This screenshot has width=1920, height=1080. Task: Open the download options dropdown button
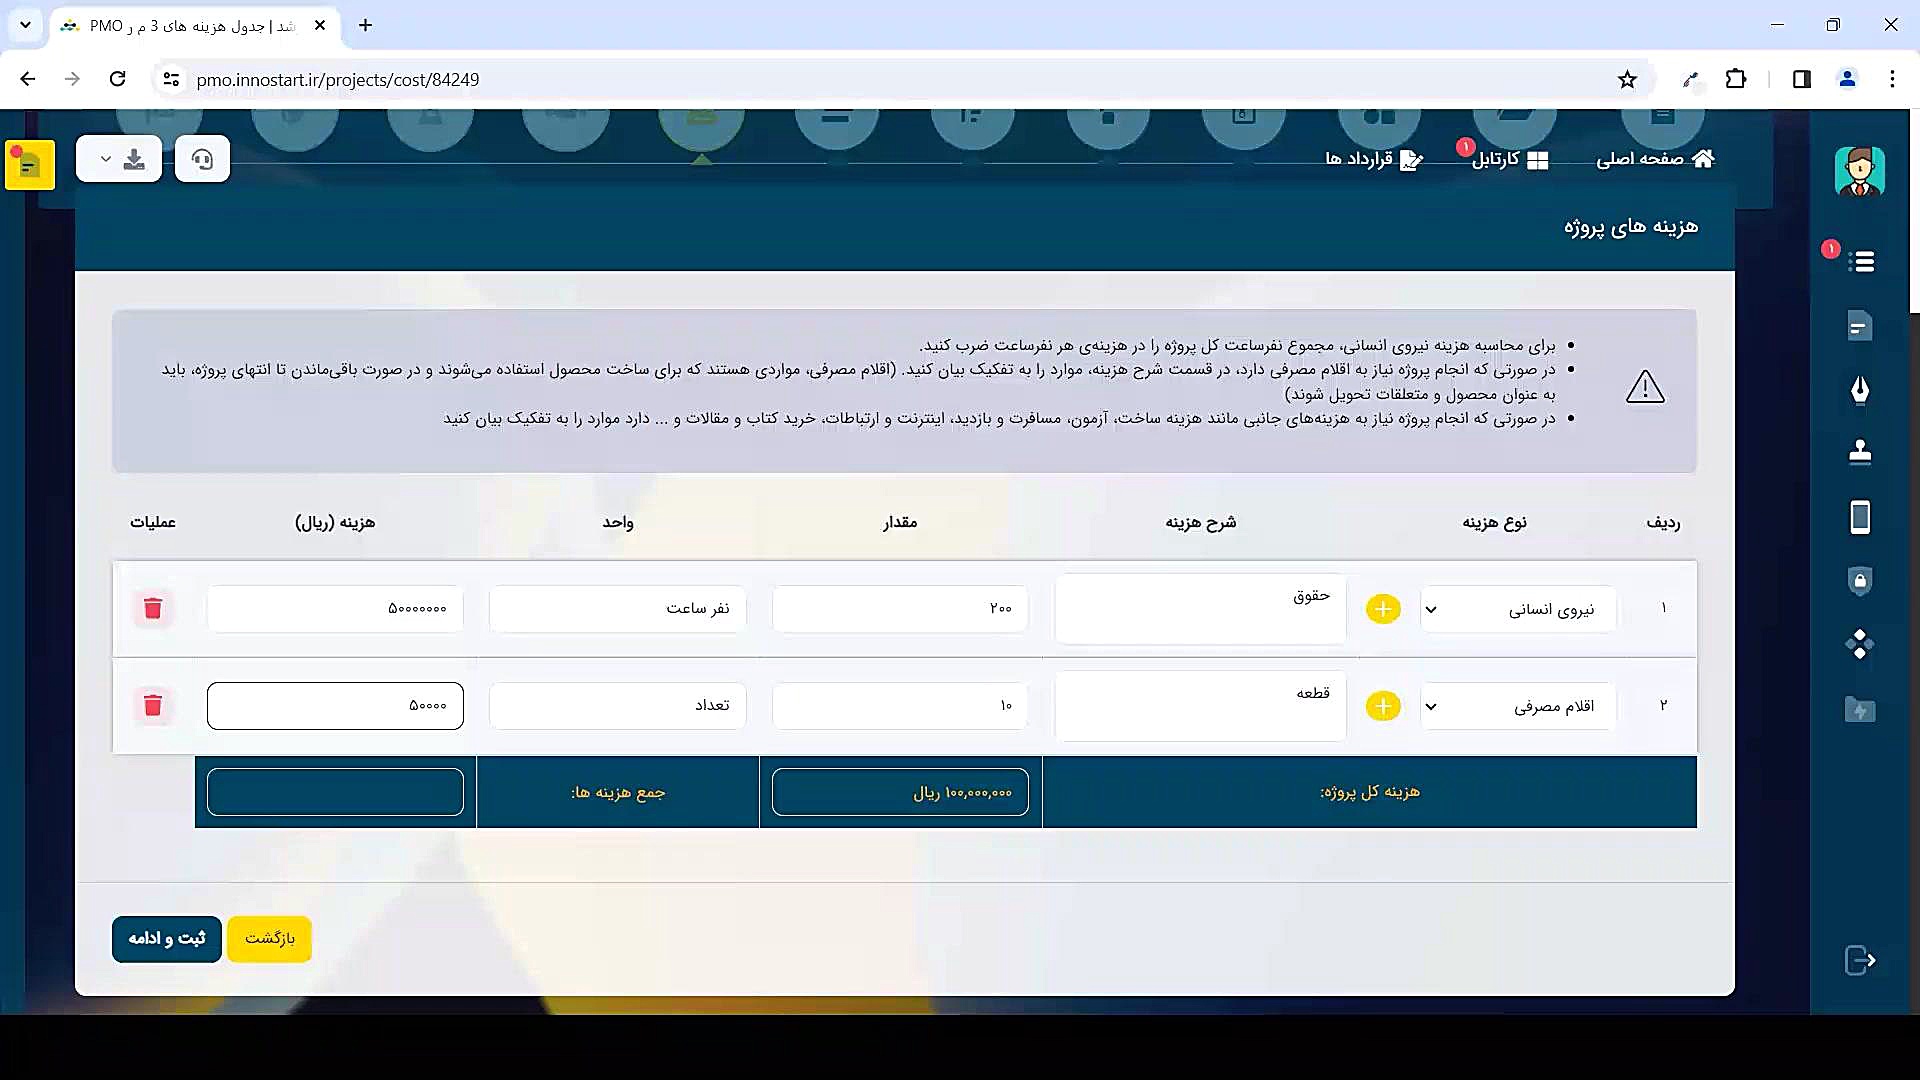pos(119,160)
